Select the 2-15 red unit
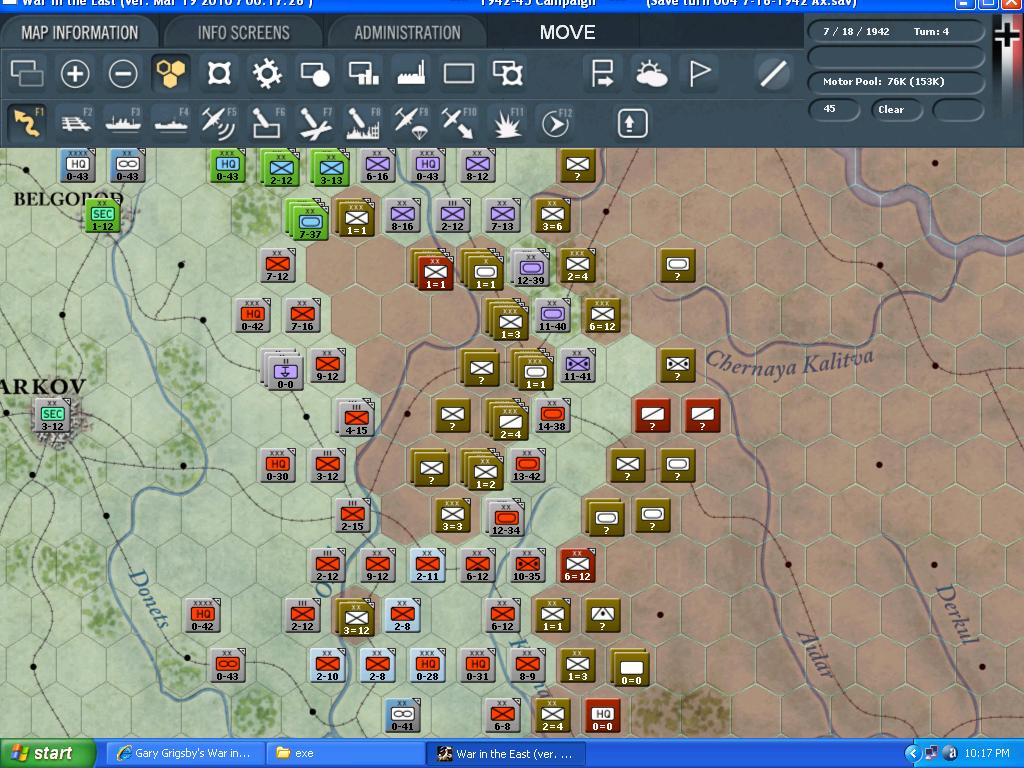Image resolution: width=1024 pixels, height=768 pixels. point(353,515)
